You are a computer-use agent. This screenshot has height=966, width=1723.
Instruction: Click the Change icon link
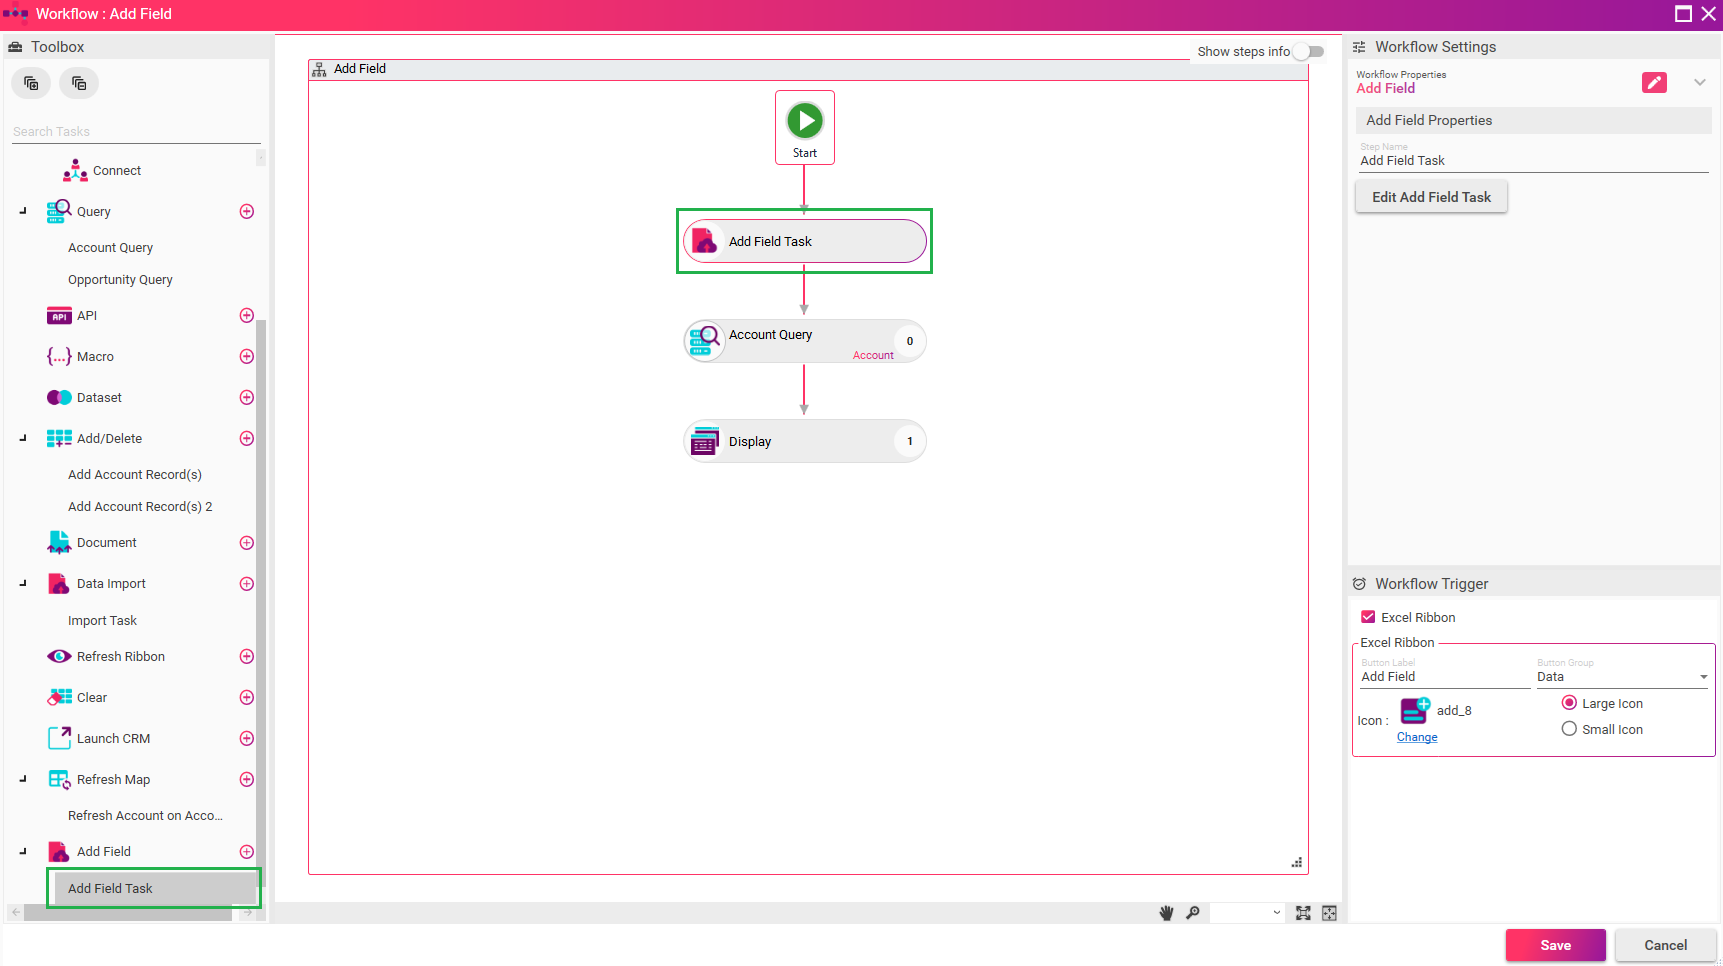pos(1416,737)
